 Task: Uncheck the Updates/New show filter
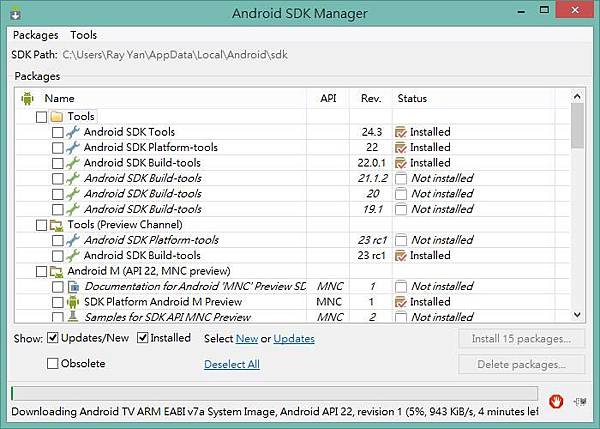(x=52, y=338)
